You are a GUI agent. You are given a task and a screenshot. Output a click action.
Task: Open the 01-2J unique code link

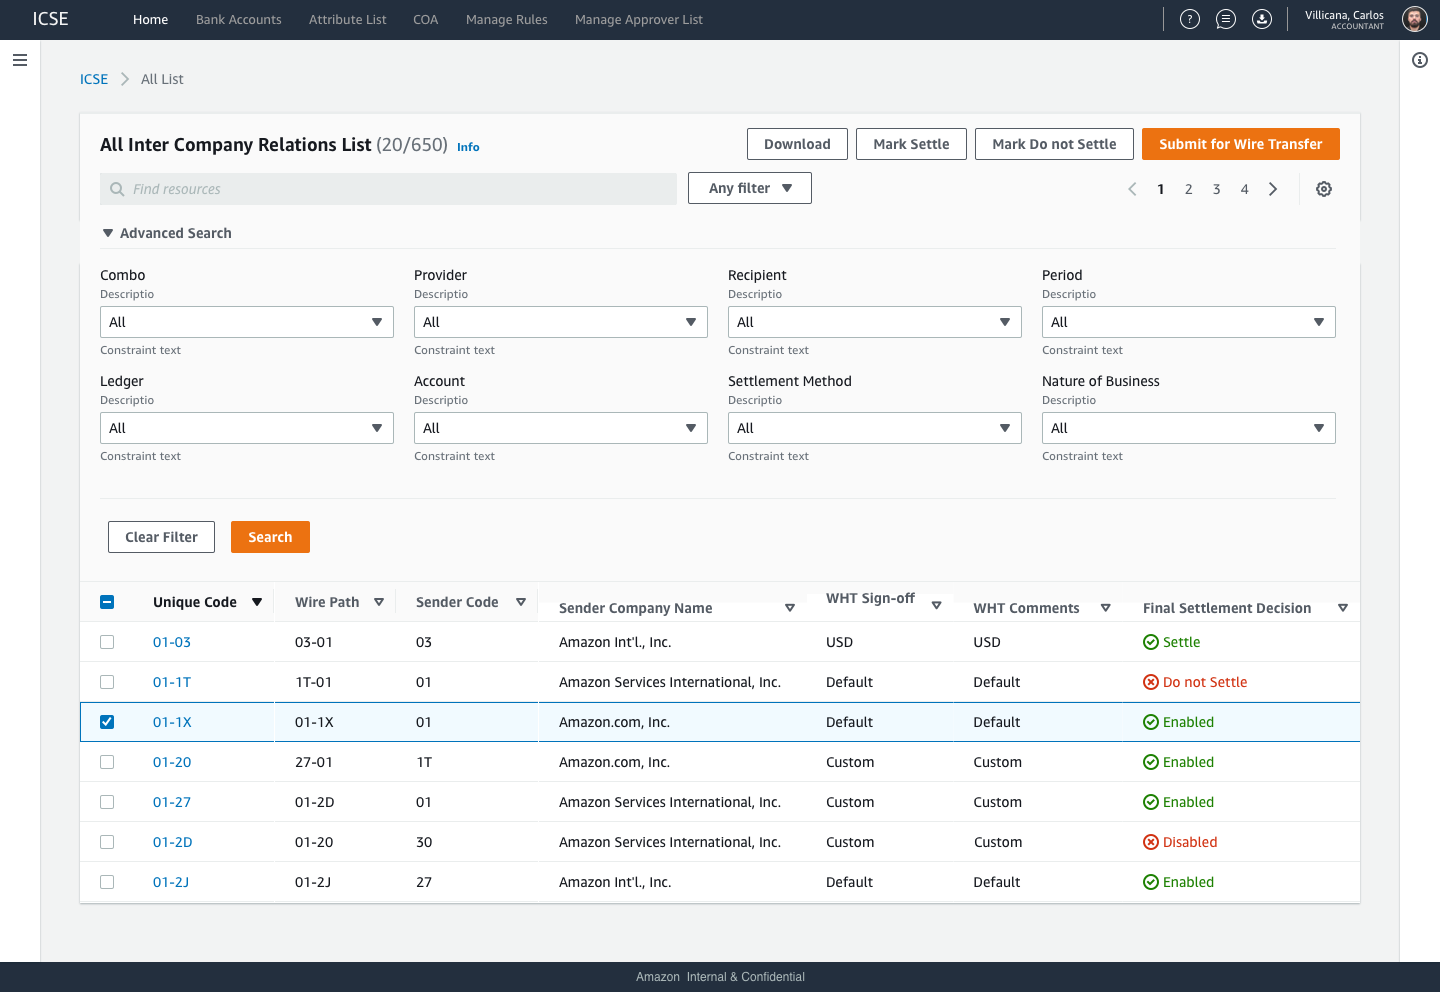[171, 882]
